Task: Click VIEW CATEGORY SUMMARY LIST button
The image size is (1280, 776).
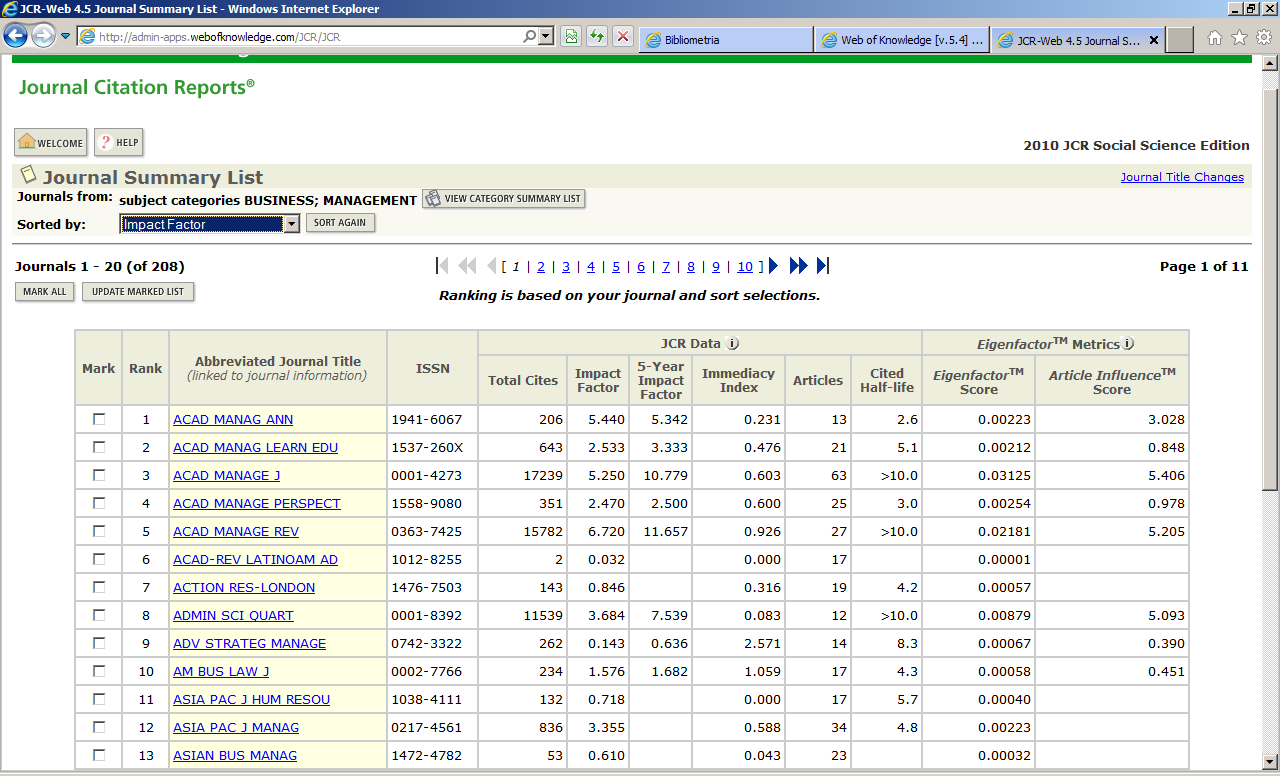Action: [x=503, y=198]
